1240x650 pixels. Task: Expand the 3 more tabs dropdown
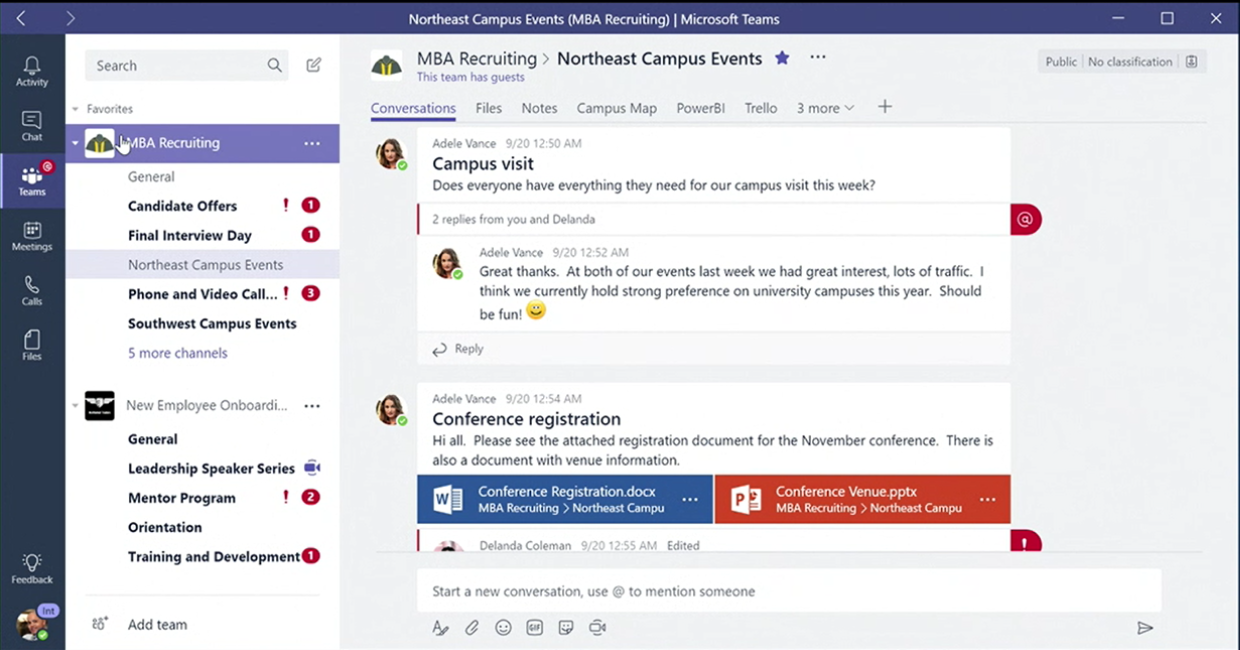coord(825,108)
